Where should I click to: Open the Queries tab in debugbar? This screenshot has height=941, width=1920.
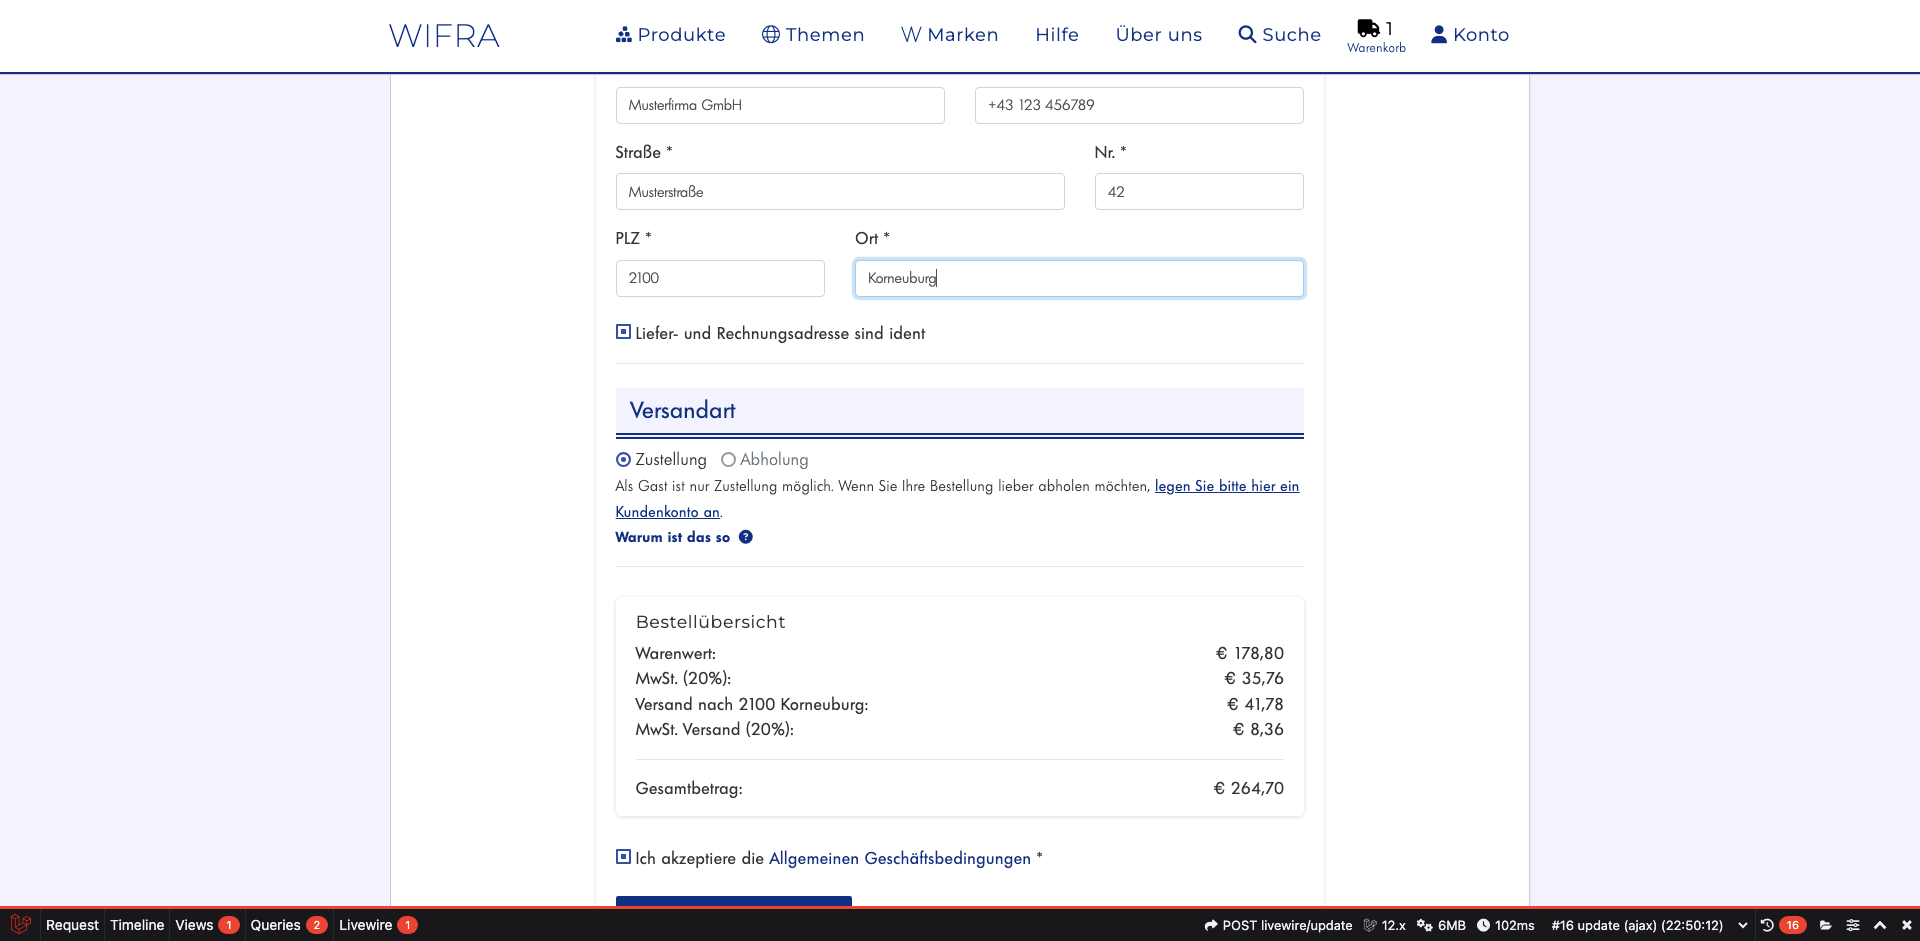(x=275, y=925)
